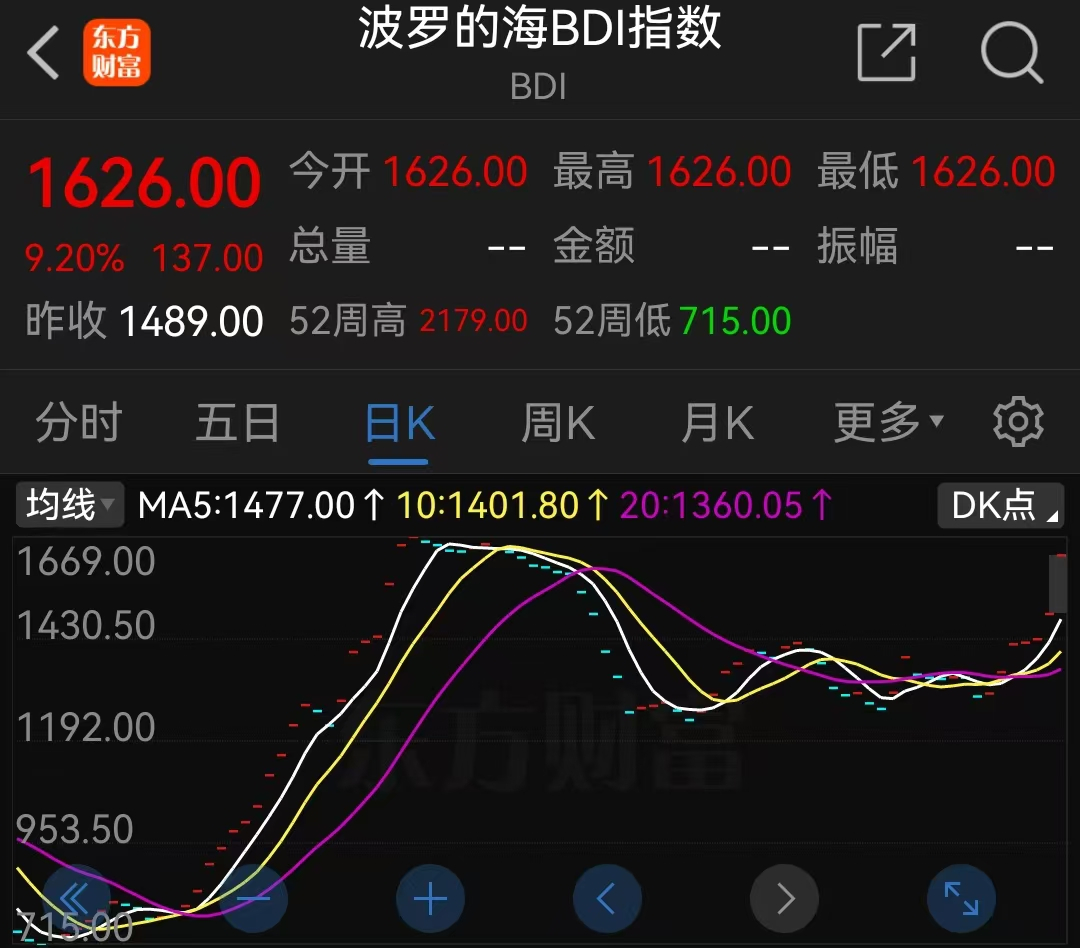The width and height of the screenshot is (1080, 948).
Task: Shift chart left with the left arrow
Action: pyautogui.click(x=607, y=898)
